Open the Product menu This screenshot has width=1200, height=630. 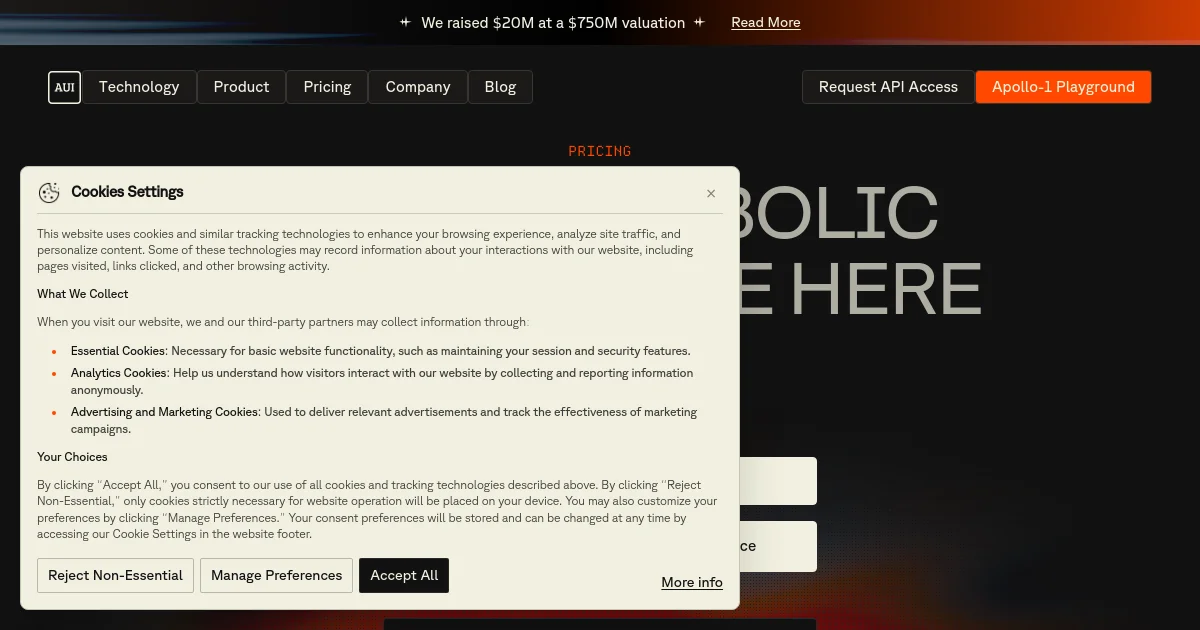pos(241,87)
